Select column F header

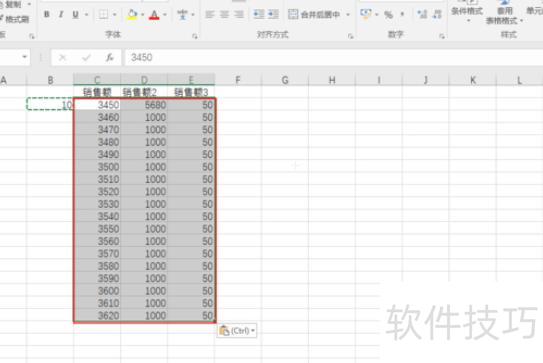coord(238,80)
